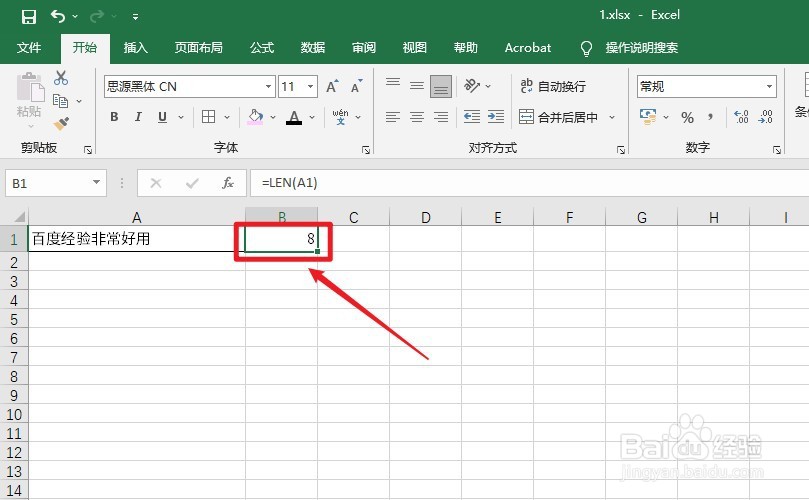The height and width of the screenshot is (500, 809).
Task: Click Increase Indent icon
Action: tap(496, 117)
